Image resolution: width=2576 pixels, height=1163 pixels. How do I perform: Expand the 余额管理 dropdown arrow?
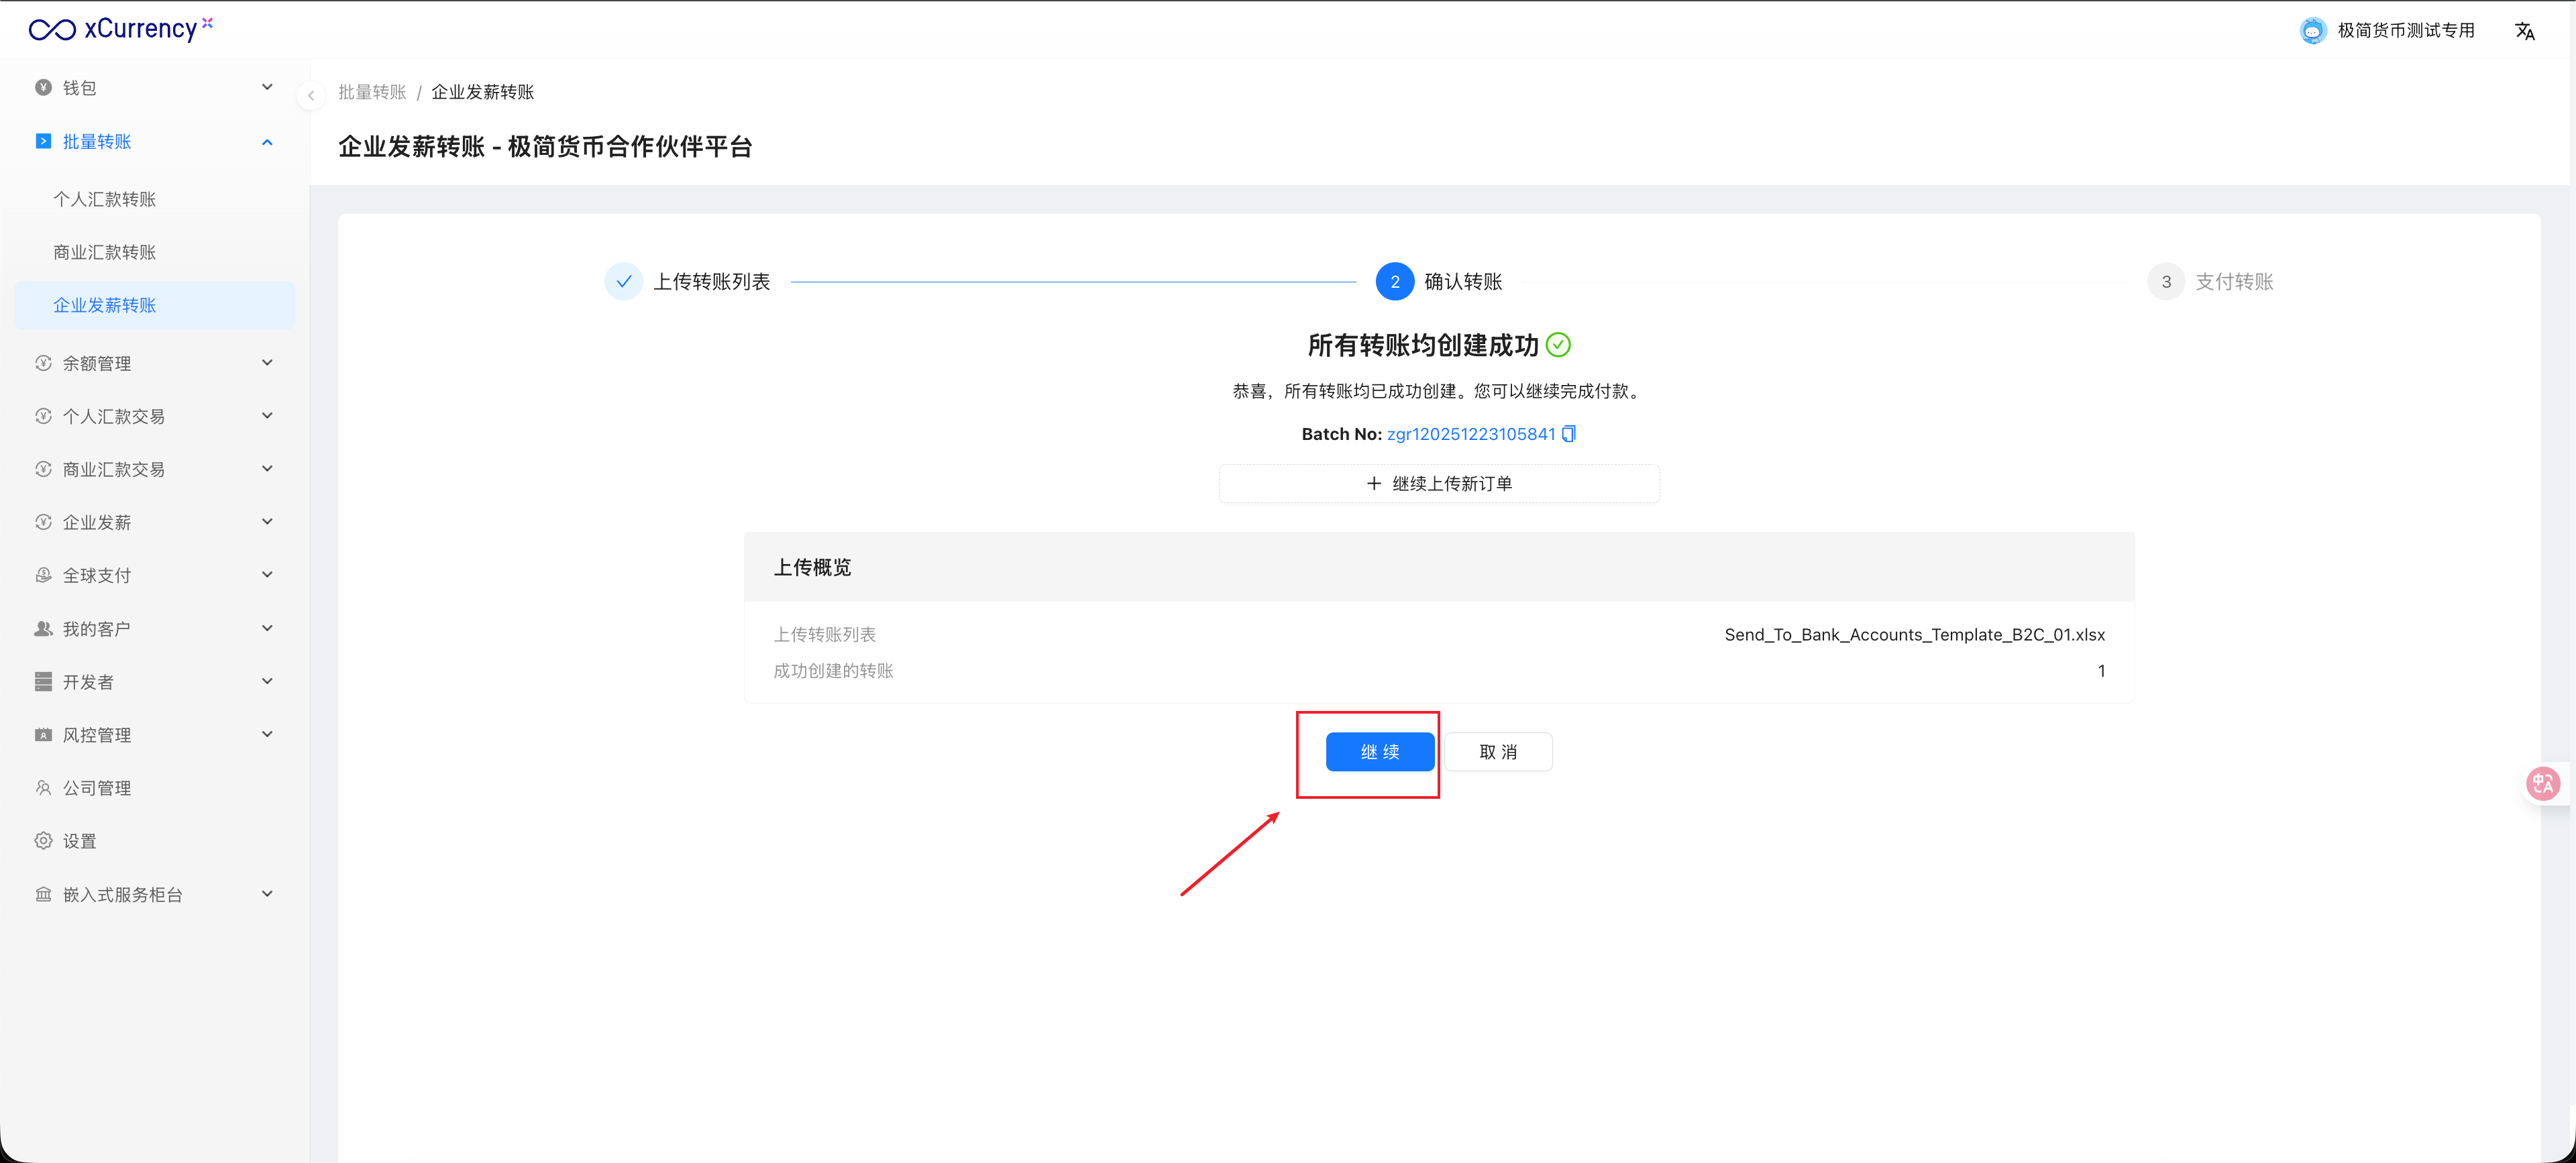click(x=267, y=363)
